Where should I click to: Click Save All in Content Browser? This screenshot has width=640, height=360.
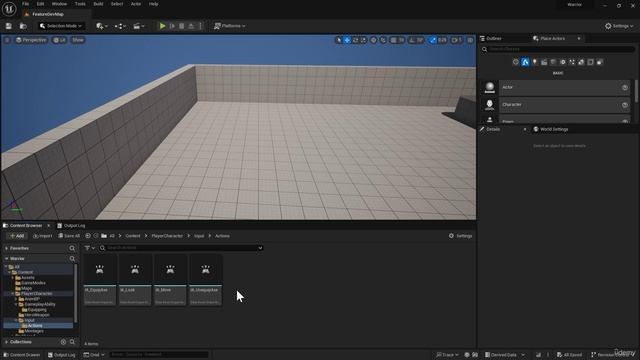click(69, 236)
